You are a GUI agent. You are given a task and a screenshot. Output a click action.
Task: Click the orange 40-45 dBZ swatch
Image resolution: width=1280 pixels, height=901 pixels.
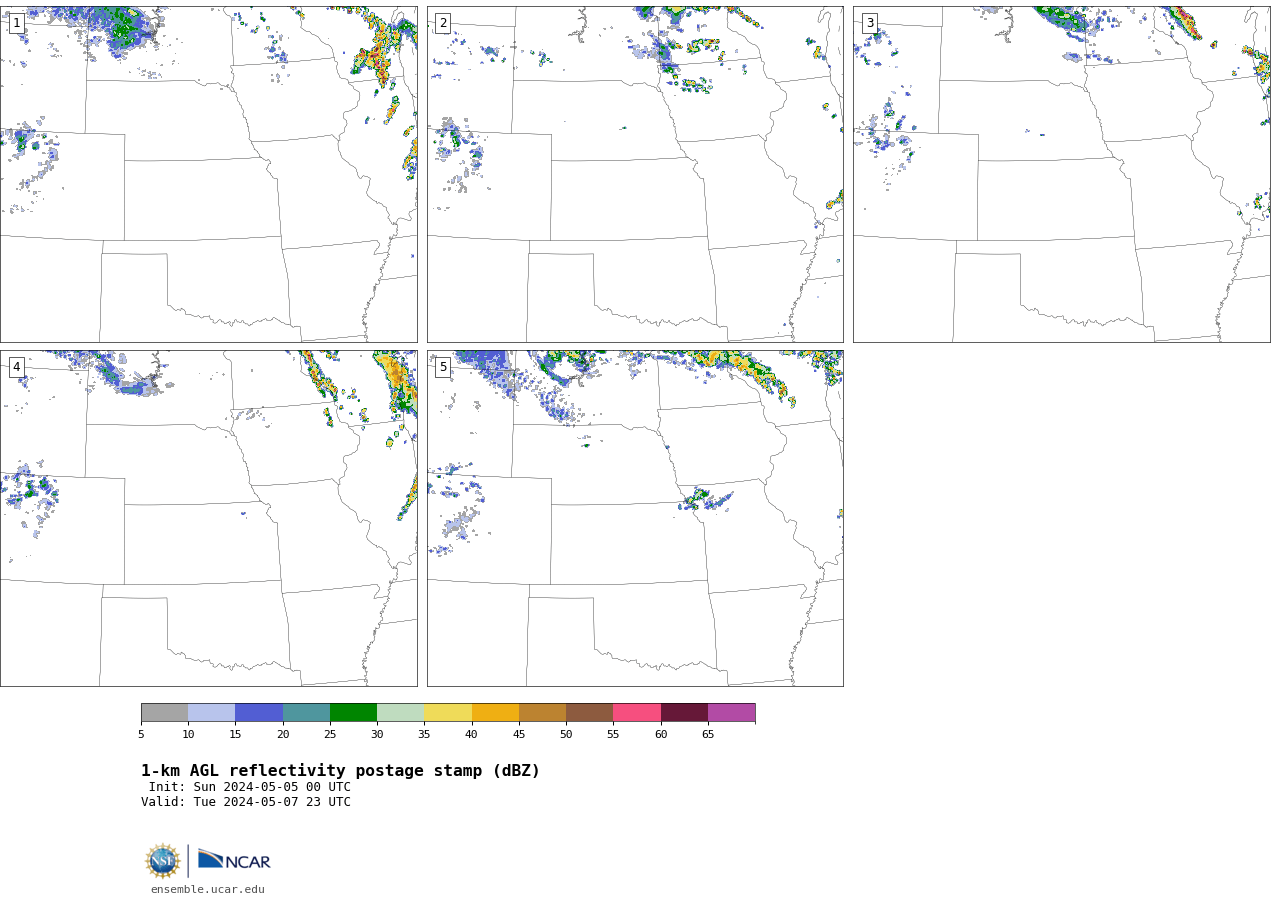click(495, 712)
